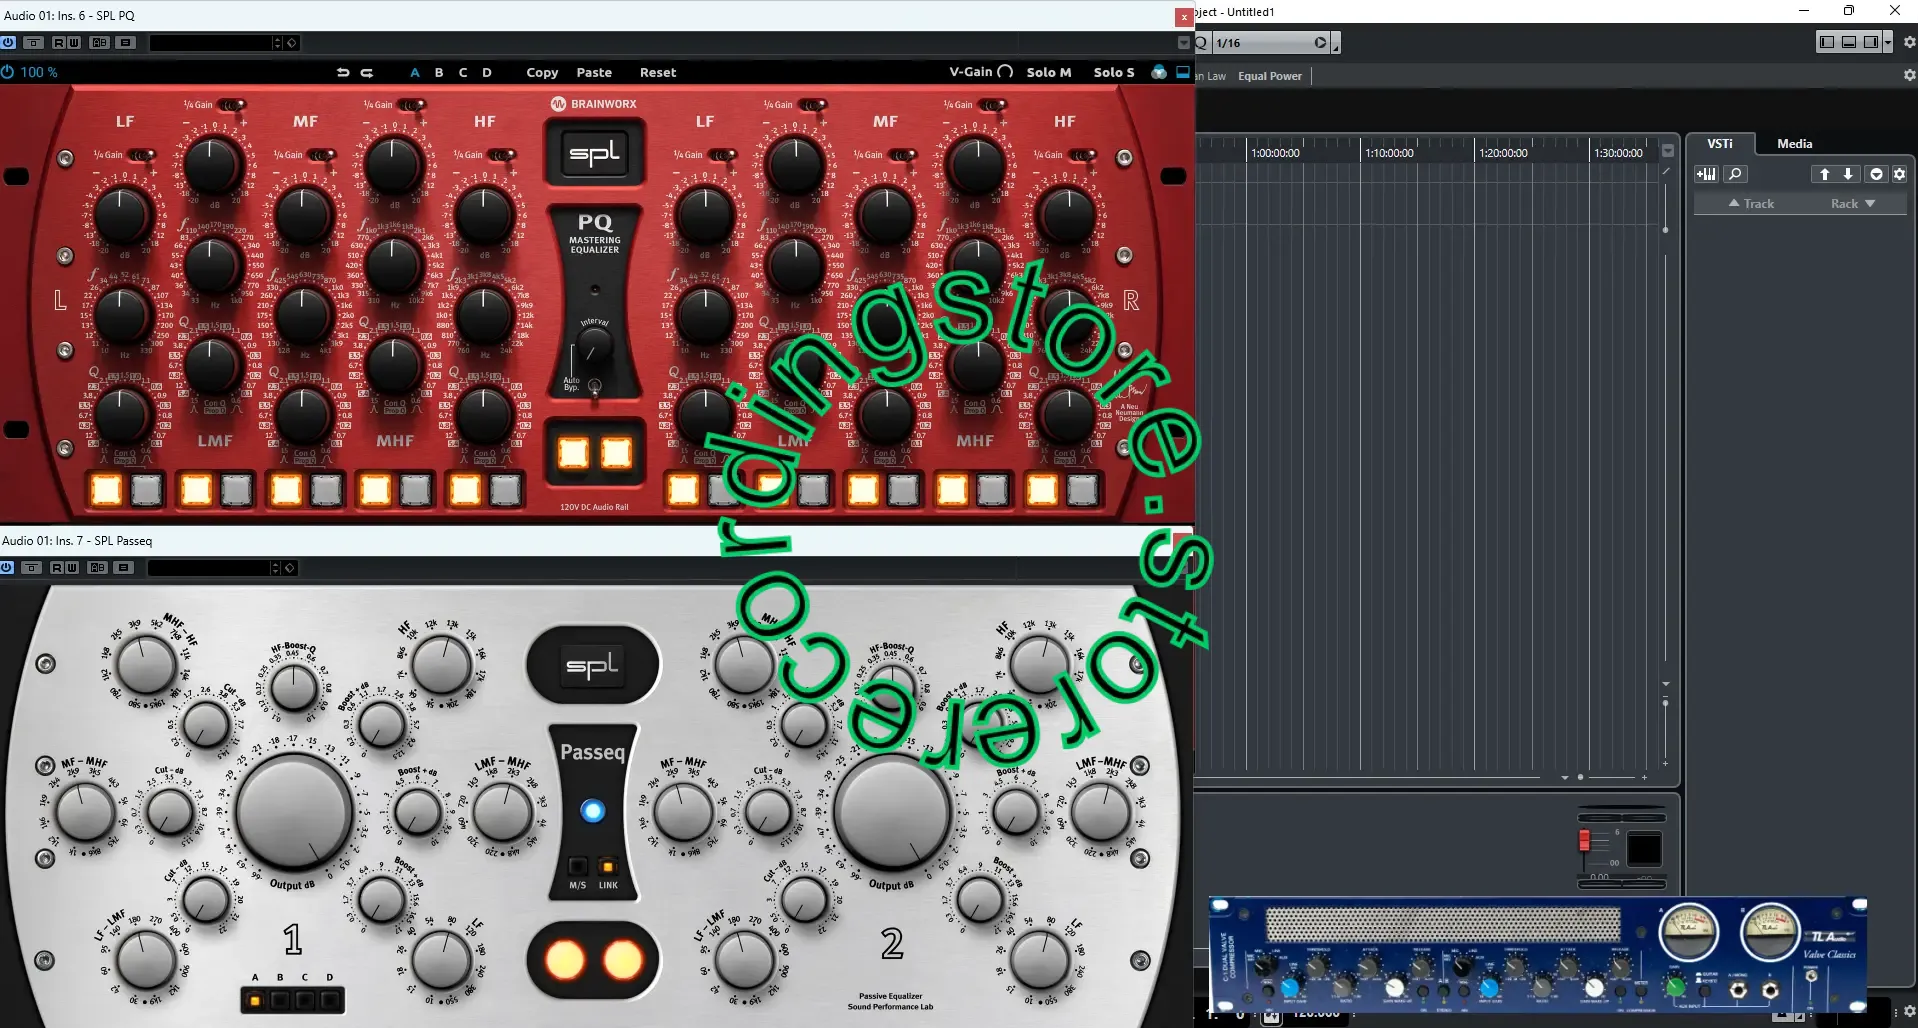Switch to the VSTi tab
The image size is (1919, 1028).
1720,144
